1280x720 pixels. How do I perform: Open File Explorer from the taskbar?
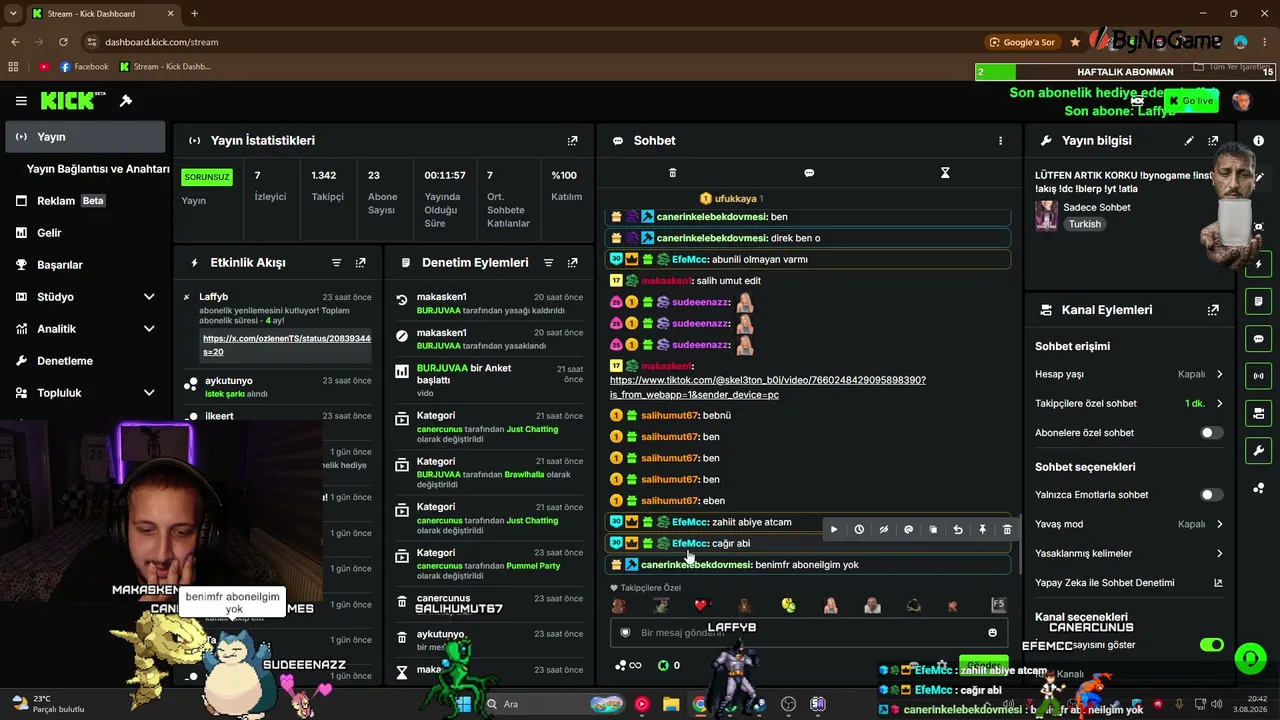[670, 704]
